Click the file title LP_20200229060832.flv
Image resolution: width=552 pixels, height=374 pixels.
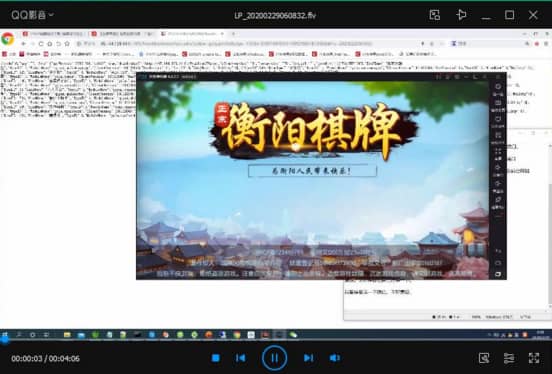275,15
